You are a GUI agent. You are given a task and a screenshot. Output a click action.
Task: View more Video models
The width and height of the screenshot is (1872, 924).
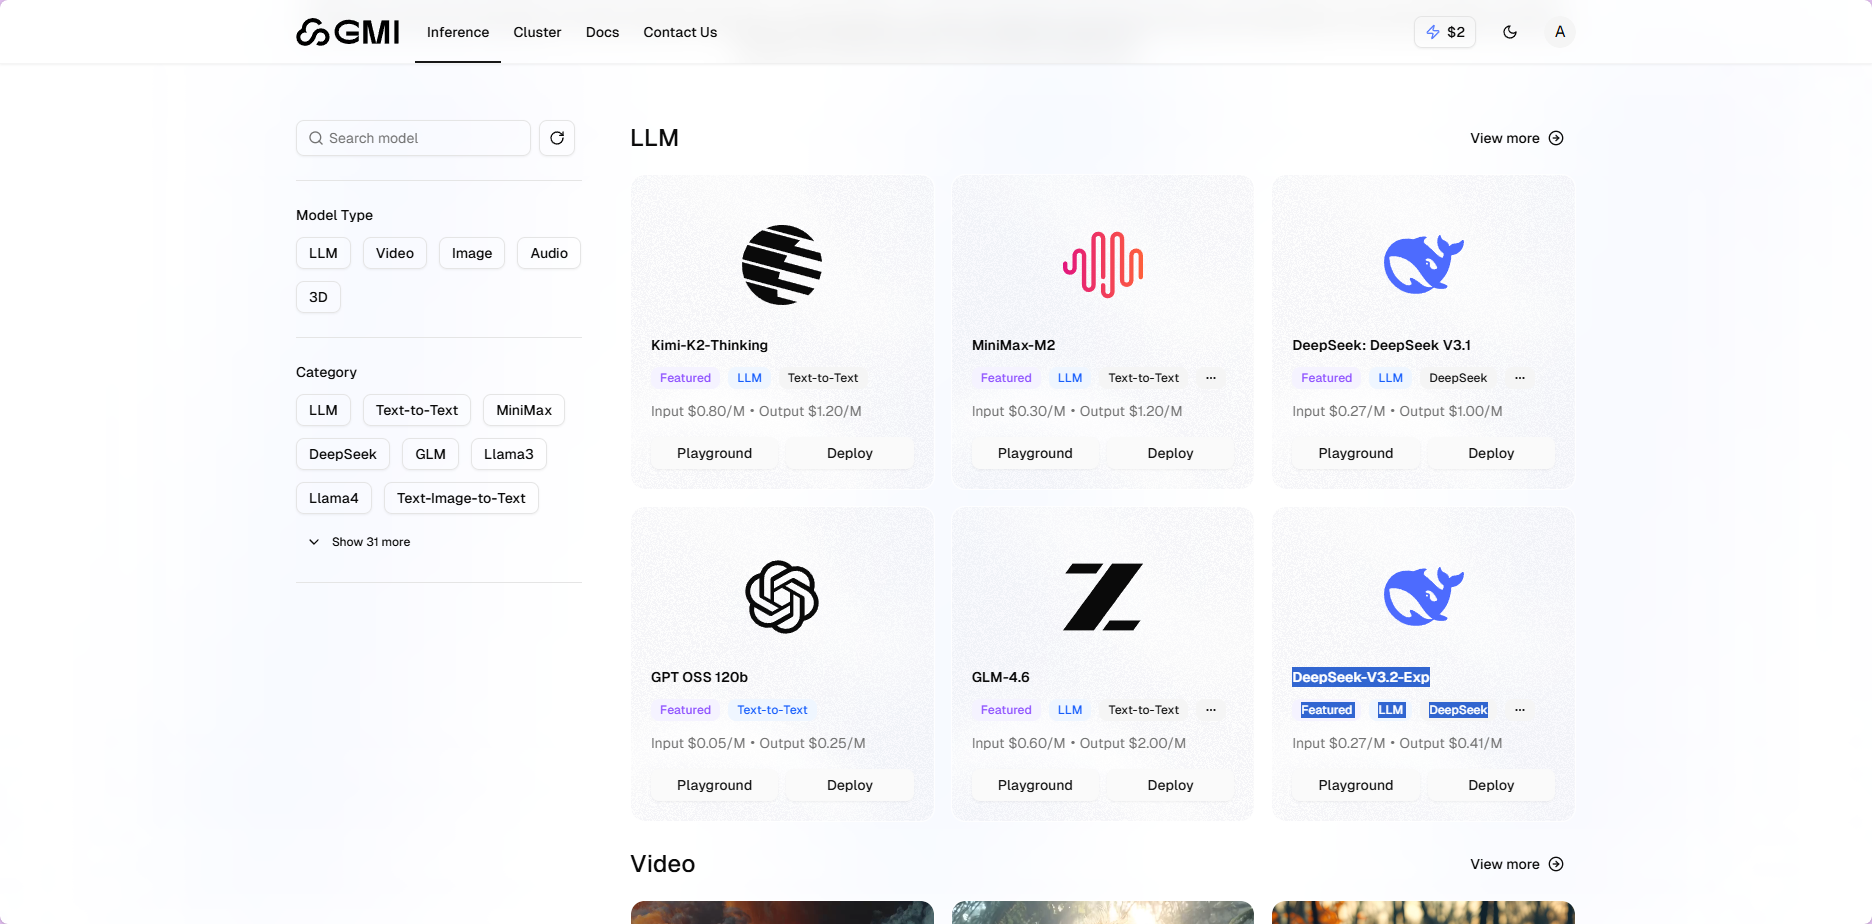(1517, 864)
